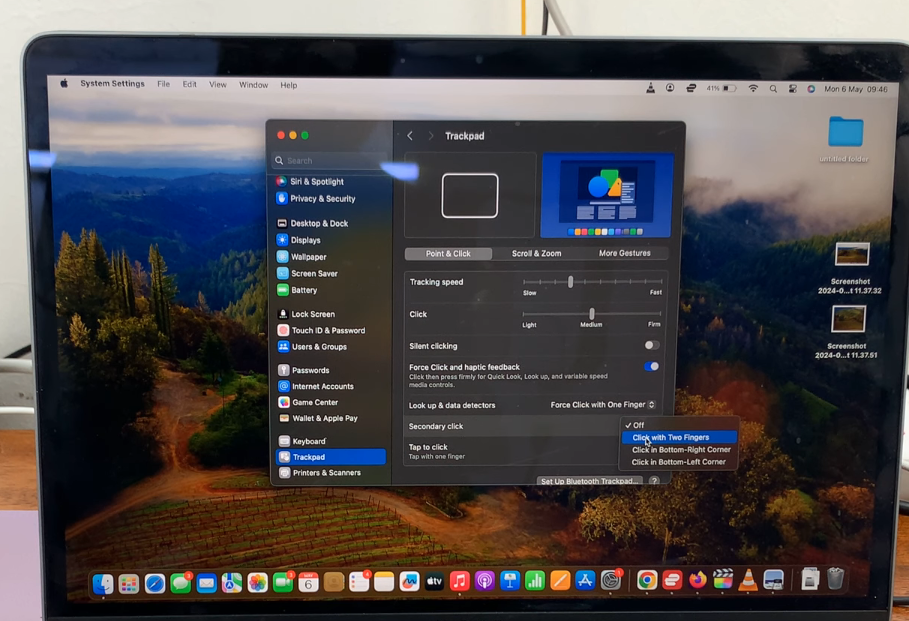909x621 pixels.
Task: Click the gesture preview video thumbnail
Action: coord(606,195)
